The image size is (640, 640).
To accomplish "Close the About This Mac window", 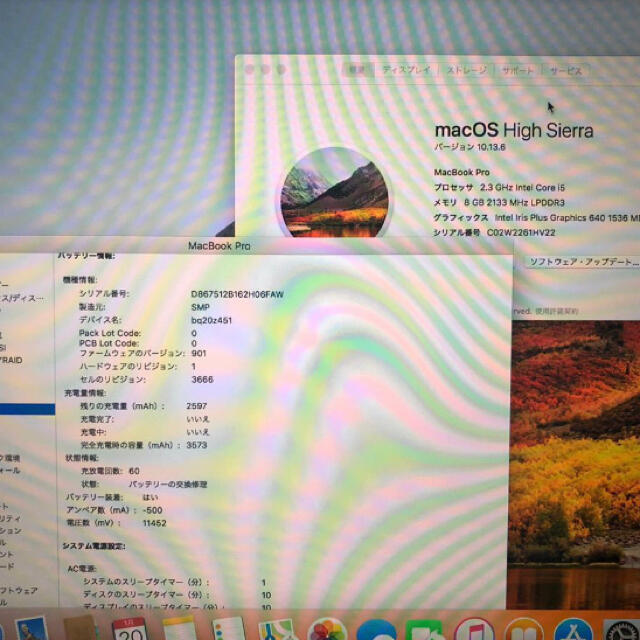I will [249, 69].
